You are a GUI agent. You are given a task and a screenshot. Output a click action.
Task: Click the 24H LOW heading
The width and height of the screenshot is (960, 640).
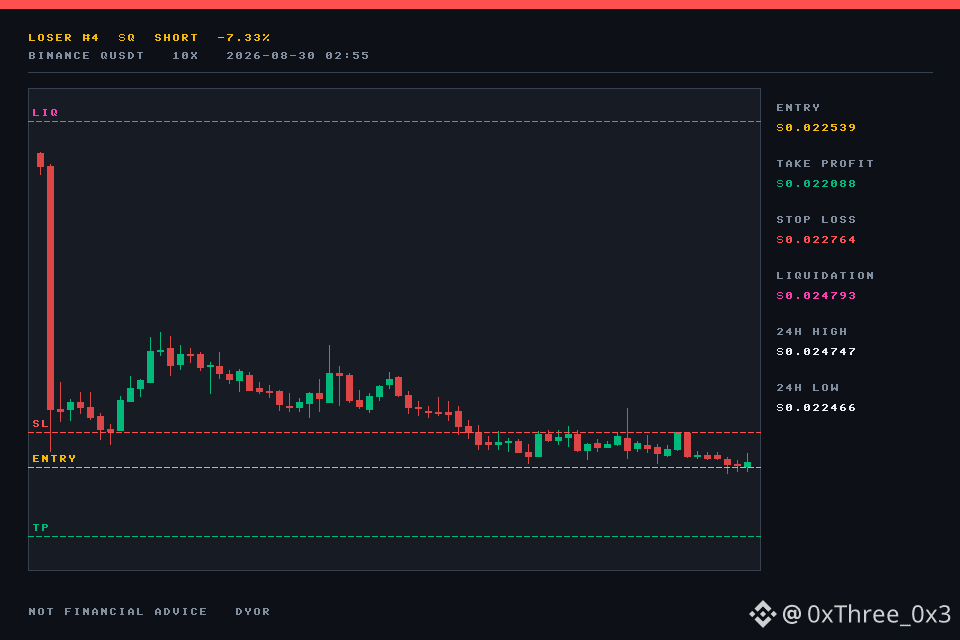coord(808,388)
